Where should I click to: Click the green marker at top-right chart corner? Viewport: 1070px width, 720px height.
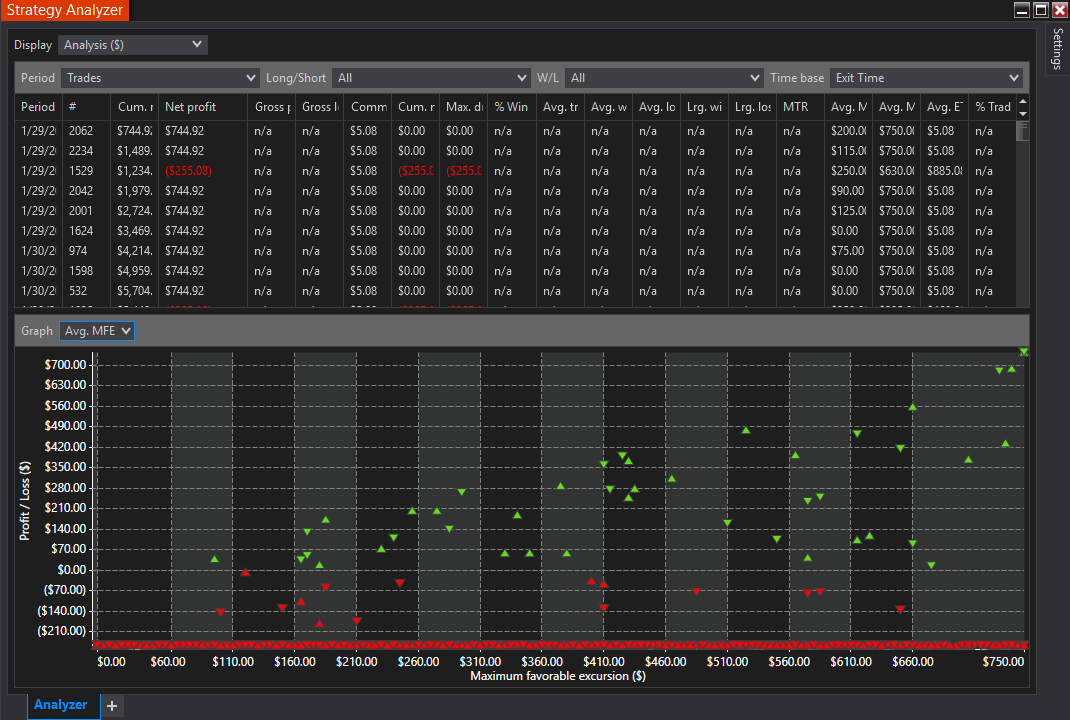pos(1024,352)
